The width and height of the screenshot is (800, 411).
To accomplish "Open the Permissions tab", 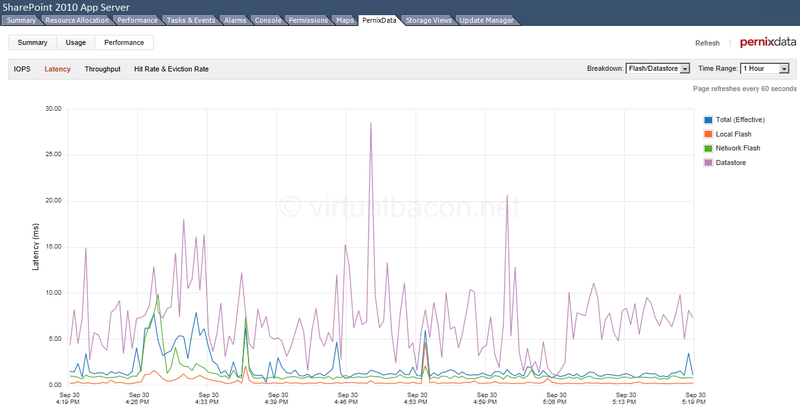I will click(x=308, y=20).
